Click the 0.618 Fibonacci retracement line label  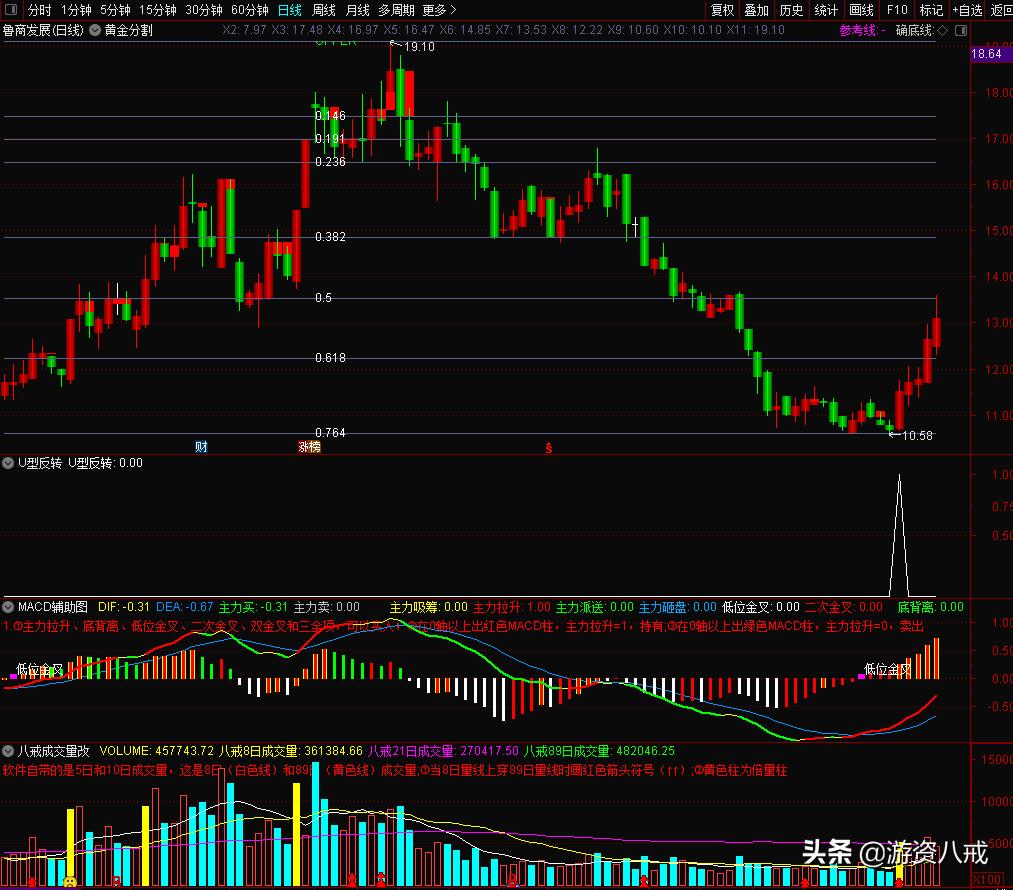pos(330,358)
